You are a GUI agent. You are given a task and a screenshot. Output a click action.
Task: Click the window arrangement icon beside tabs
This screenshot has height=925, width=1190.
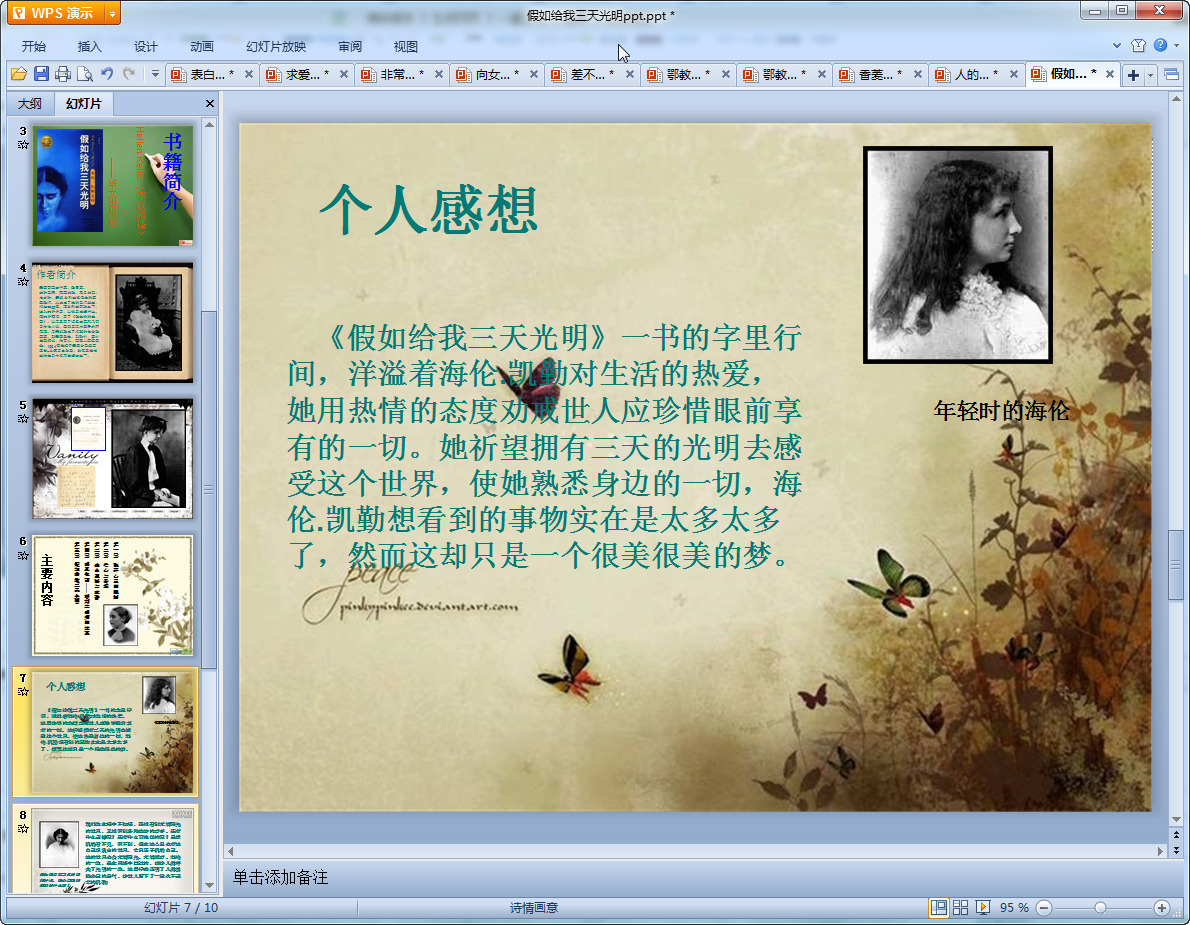(1171, 74)
